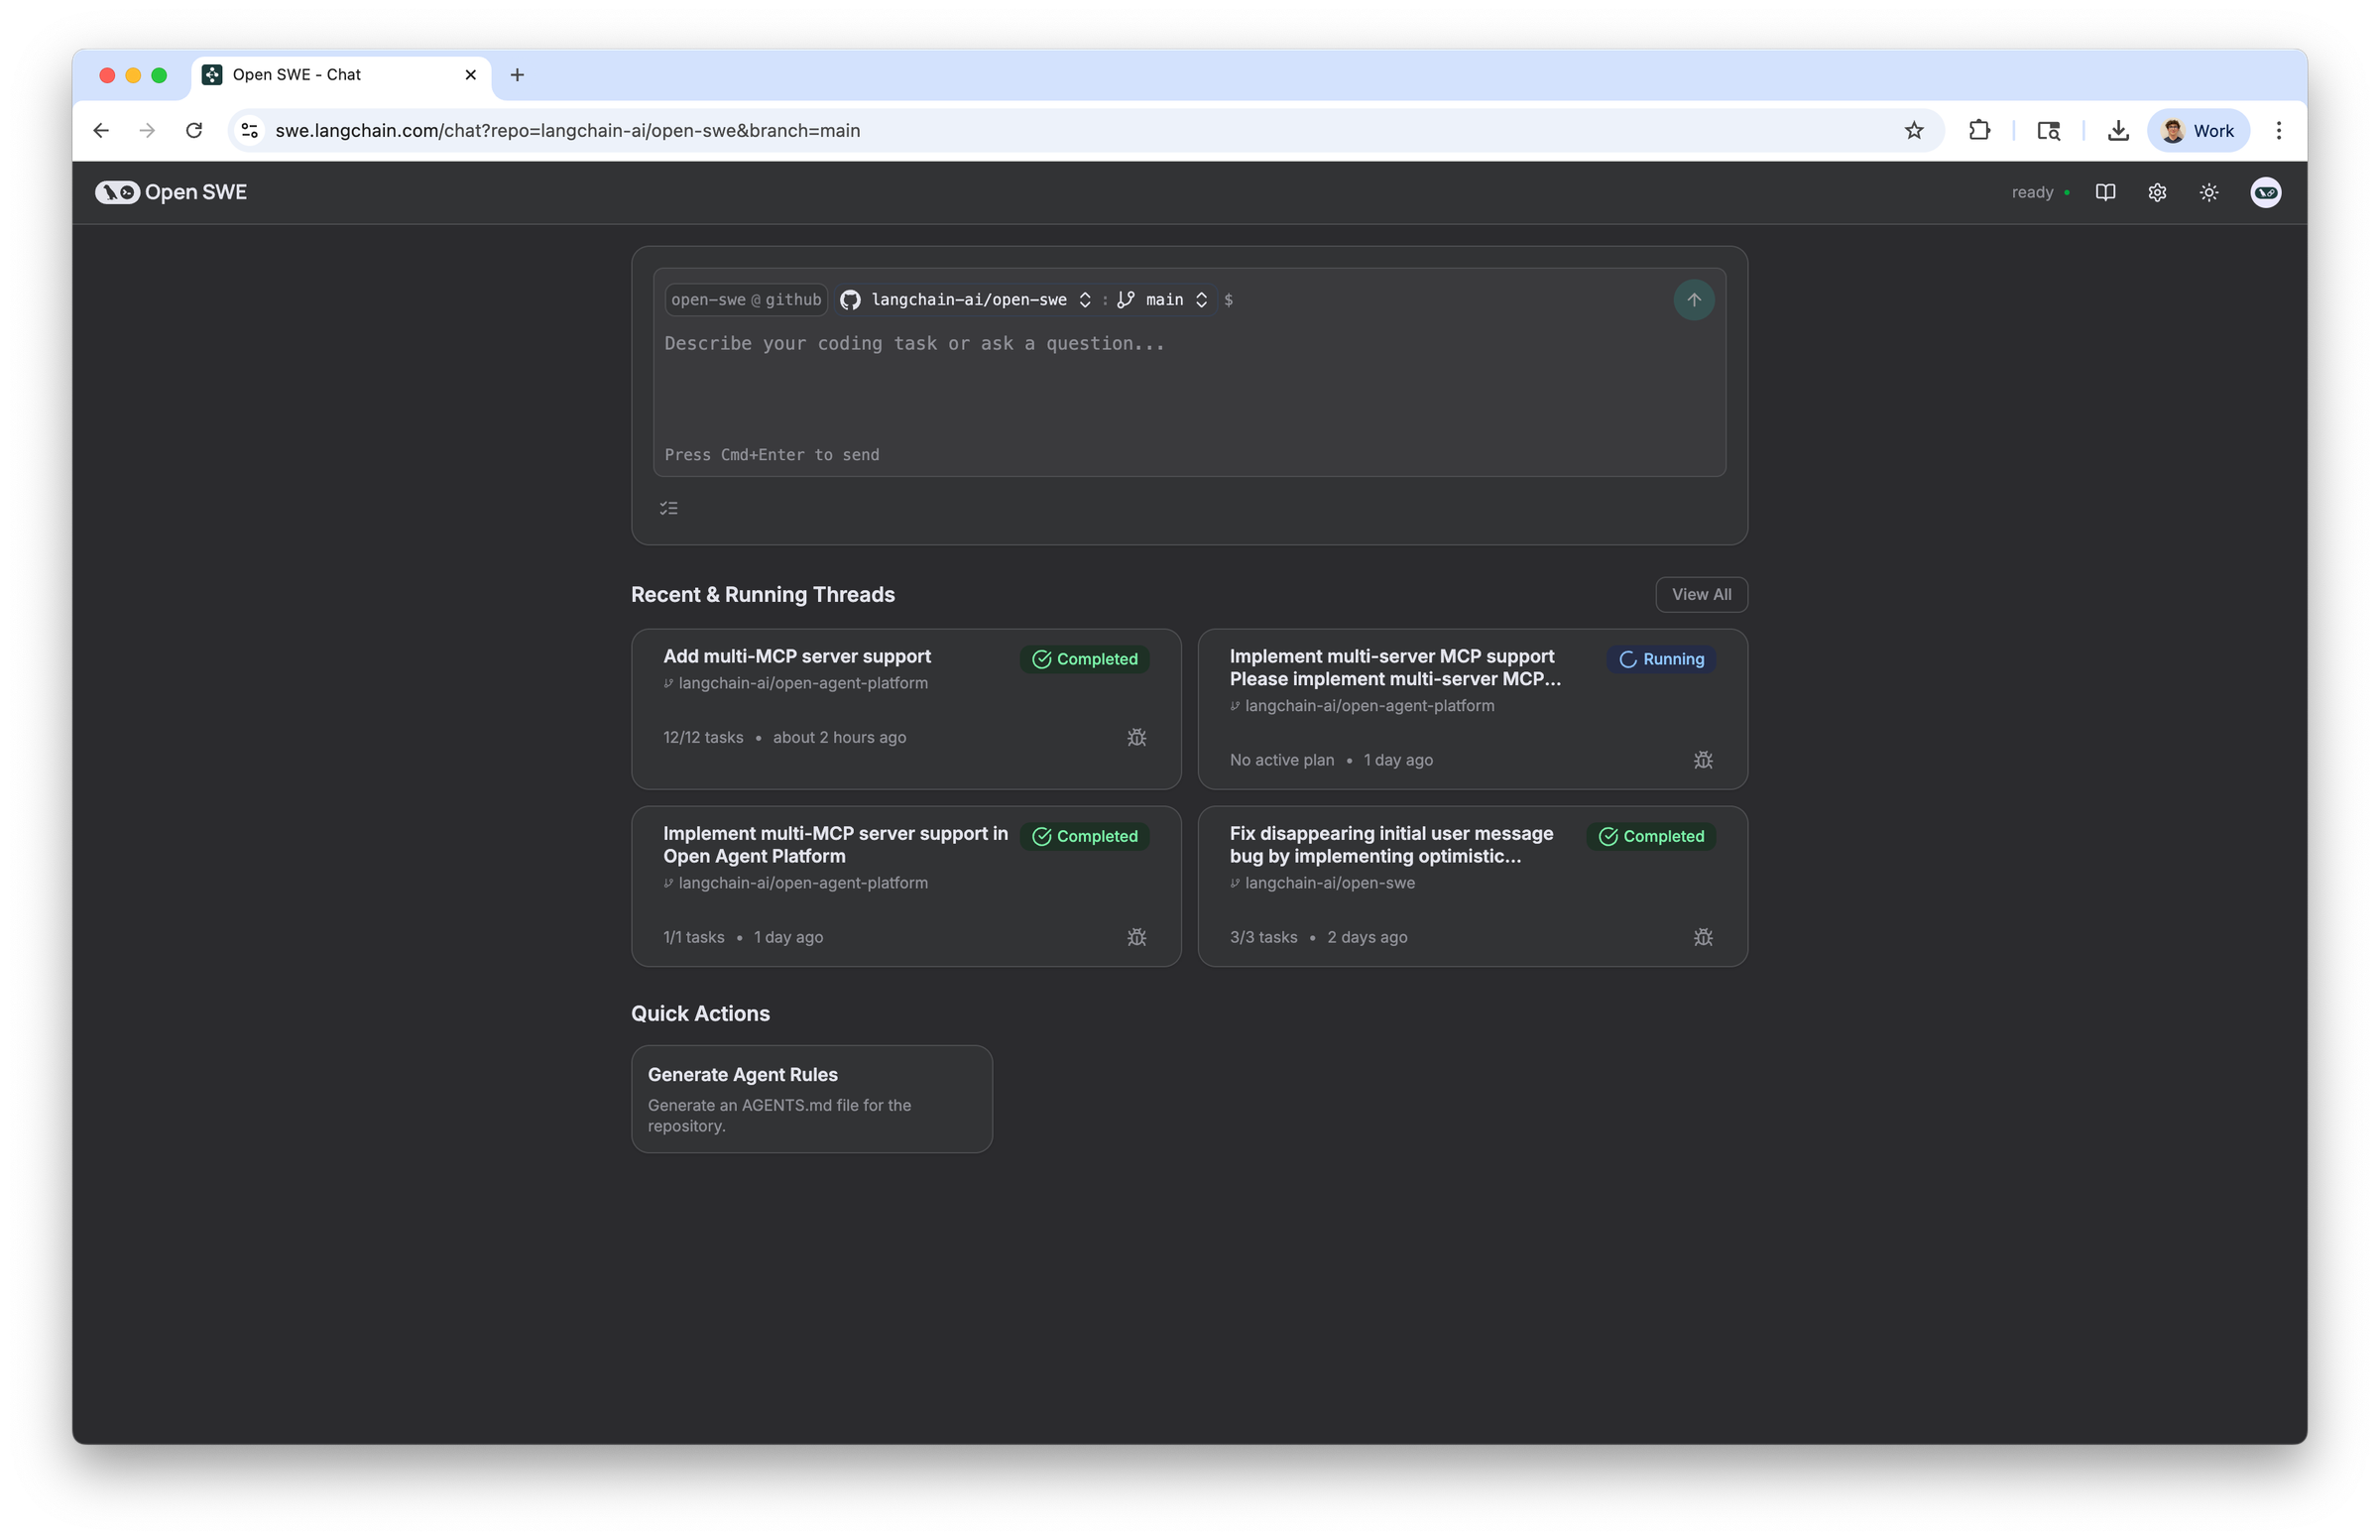The image size is (2380, 1540).
Task: Open the settings gear in the header
Action: tap(2156, 192)
